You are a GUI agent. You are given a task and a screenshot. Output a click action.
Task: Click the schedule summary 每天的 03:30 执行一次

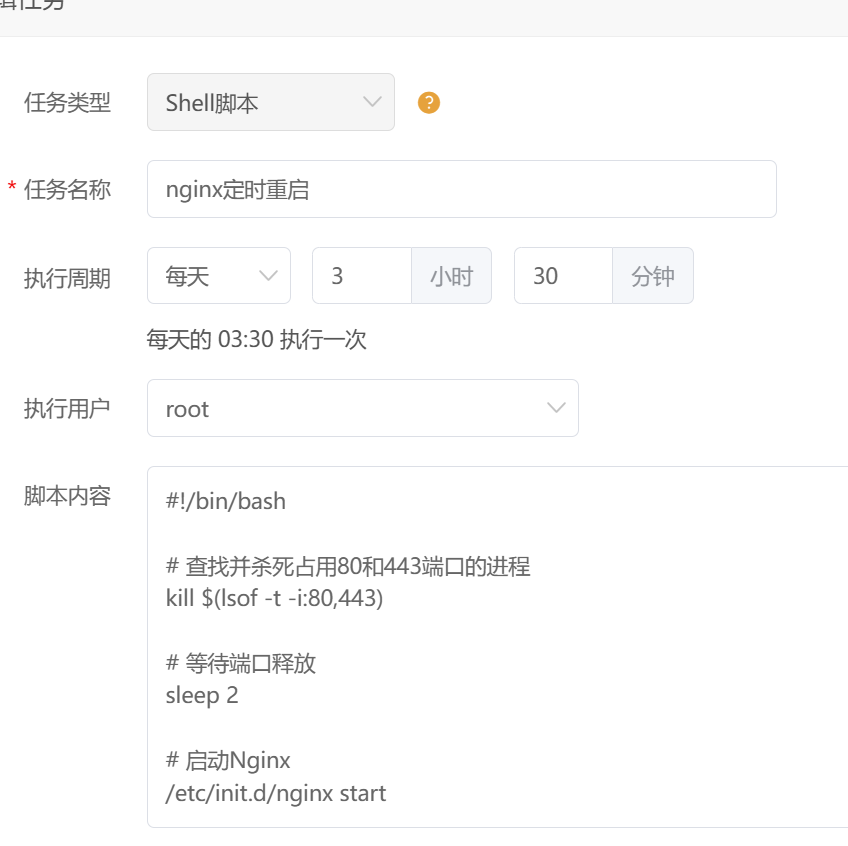tap(257, 340)
